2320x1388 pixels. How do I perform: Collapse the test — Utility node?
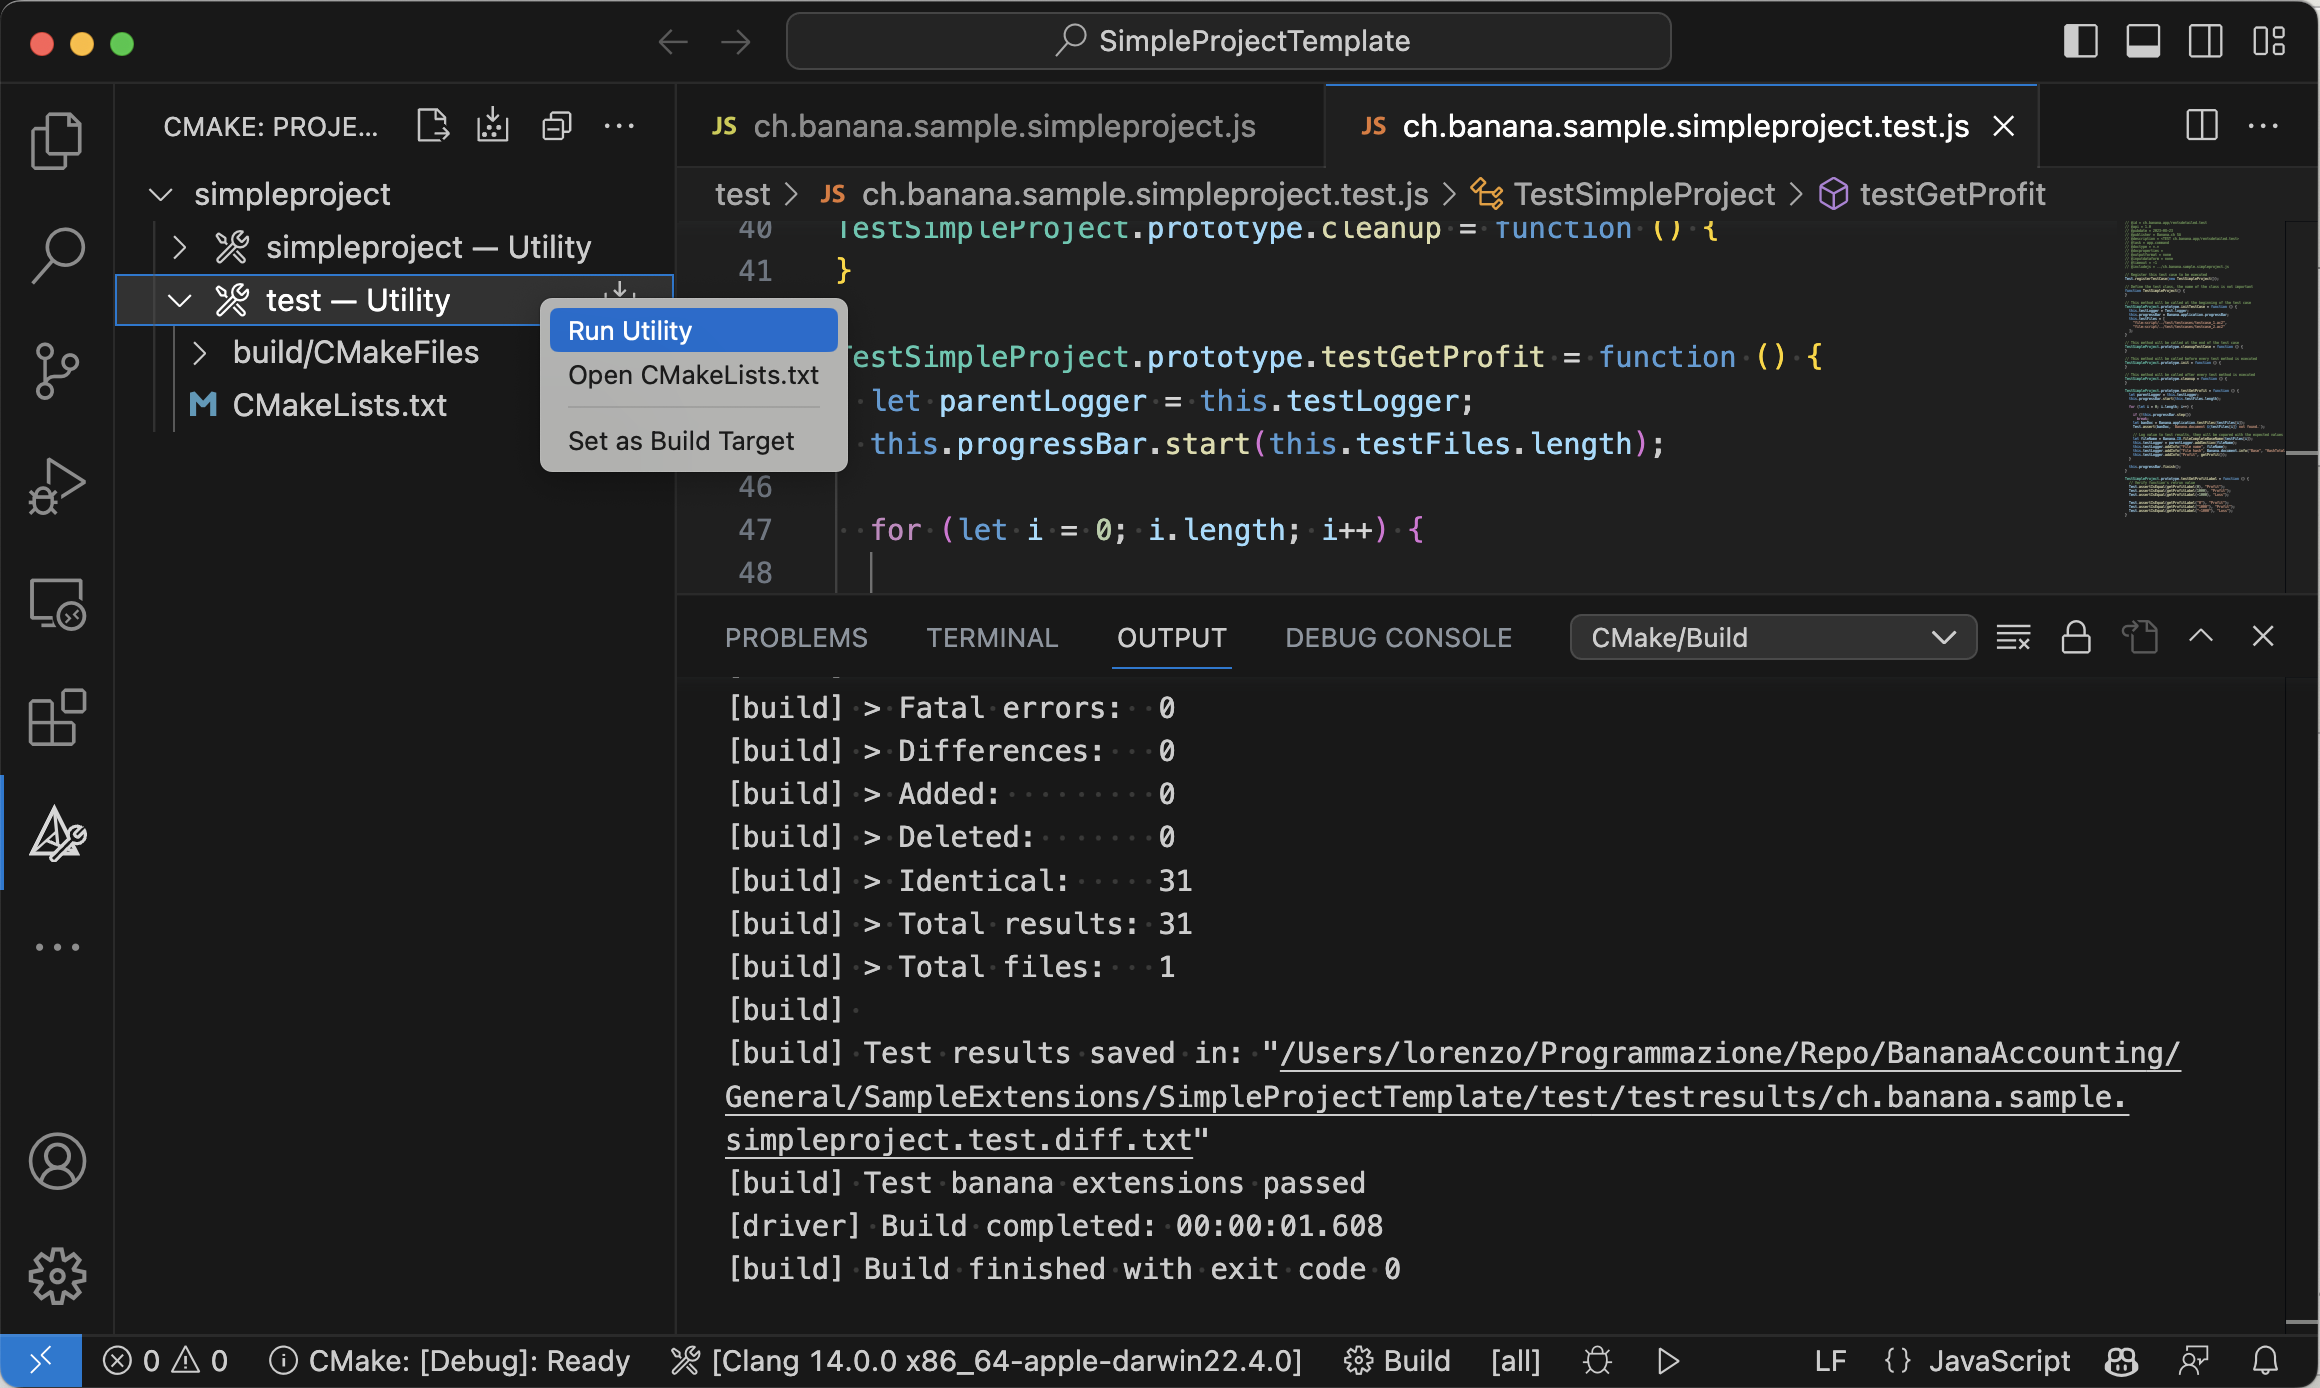pos(180,300)
